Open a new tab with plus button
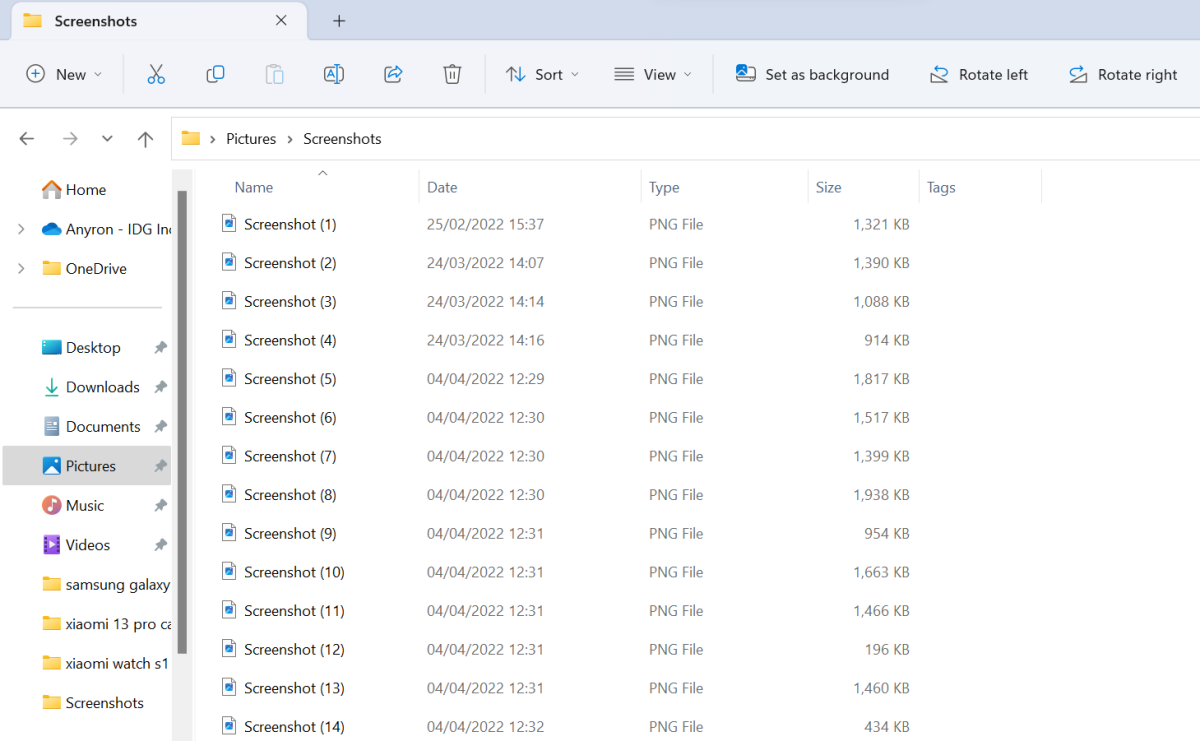 pos(339,21)
